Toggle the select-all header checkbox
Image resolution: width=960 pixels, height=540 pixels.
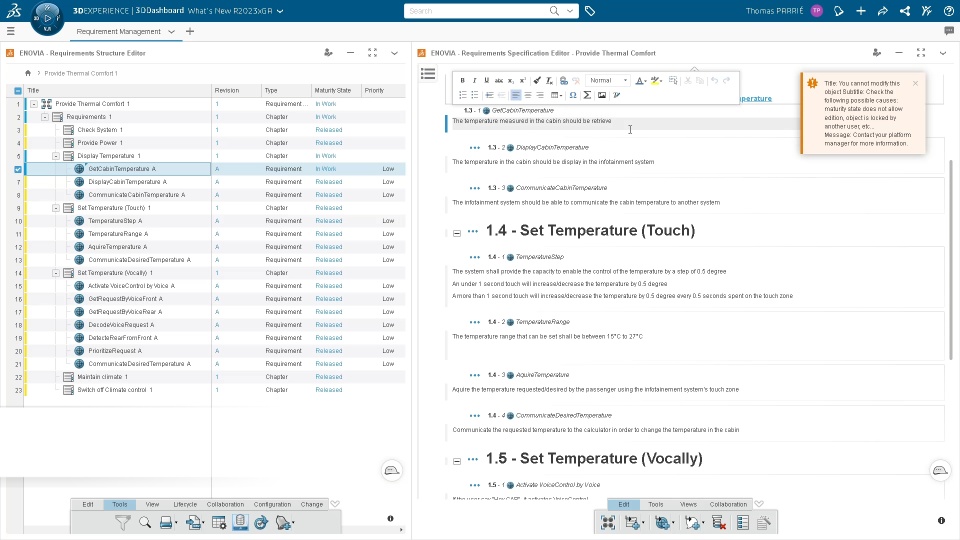(18, 91)
